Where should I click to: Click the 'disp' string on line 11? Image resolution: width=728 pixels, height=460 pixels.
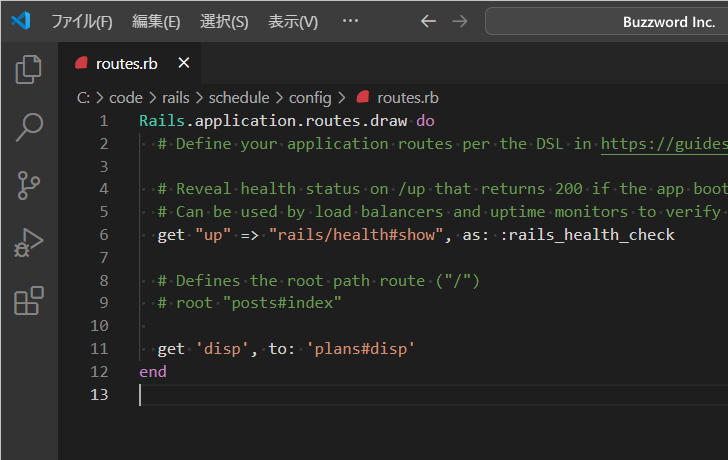pyautogui.click(x=222, y=349)
